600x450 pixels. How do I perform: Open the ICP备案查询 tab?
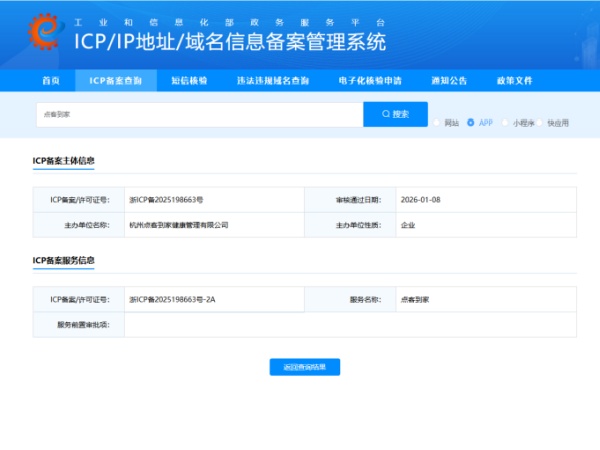[115, 80]
